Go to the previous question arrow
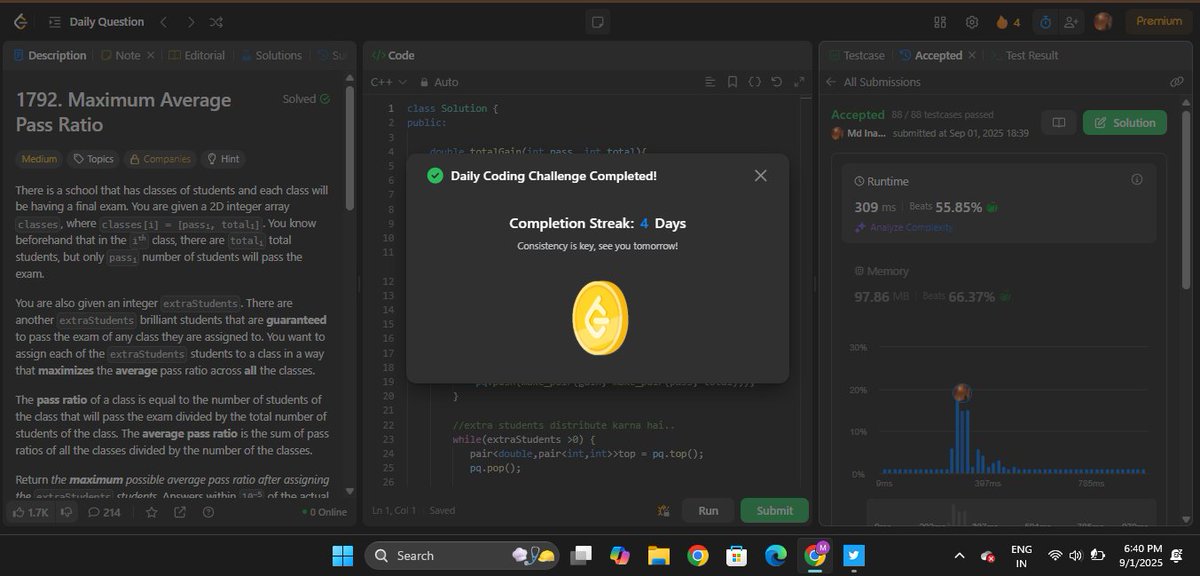The width and height of the screenshot is (1200, 576). [164, 22]
